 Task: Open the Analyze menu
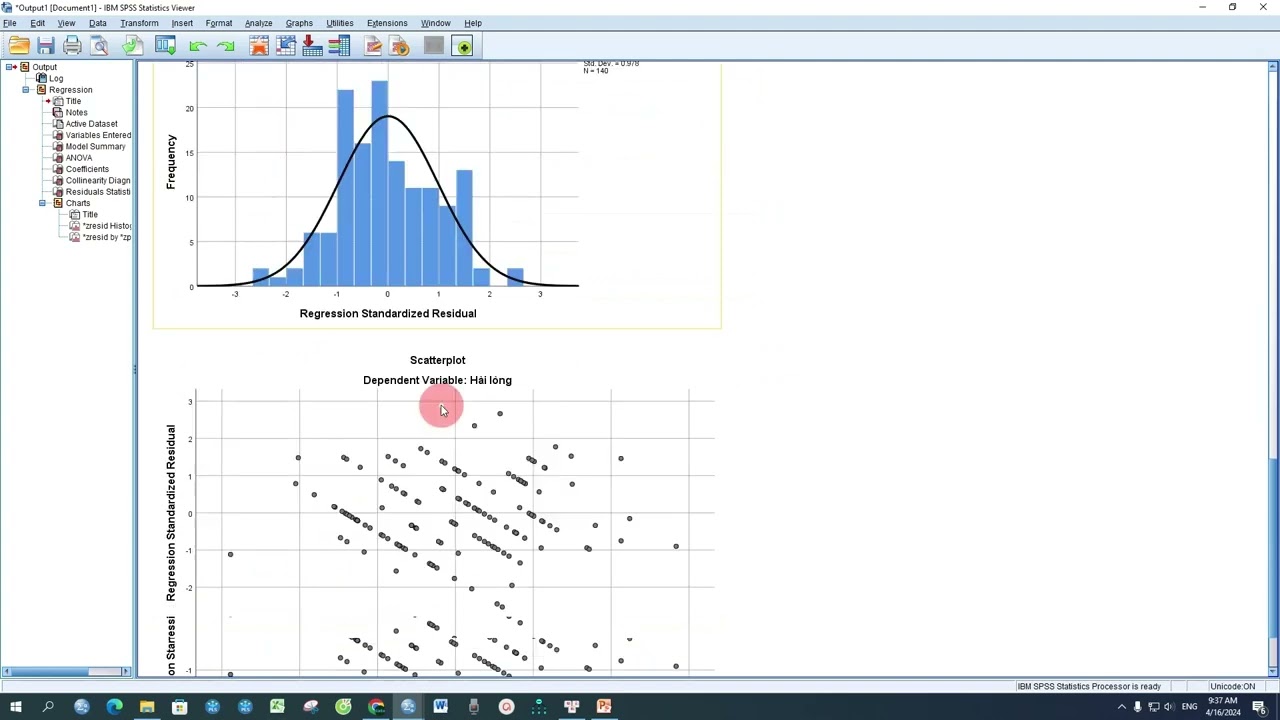pyautogui.click(x=258, y=23)
